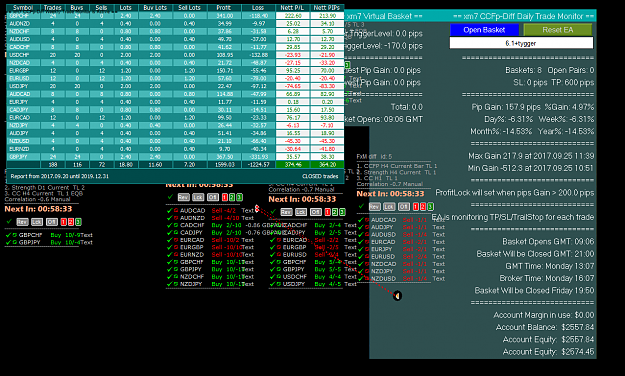Click the green direction icon beside USDCHF Buy 4/-4
Viewport: 625px width, 376px height.
coord(279,276)
